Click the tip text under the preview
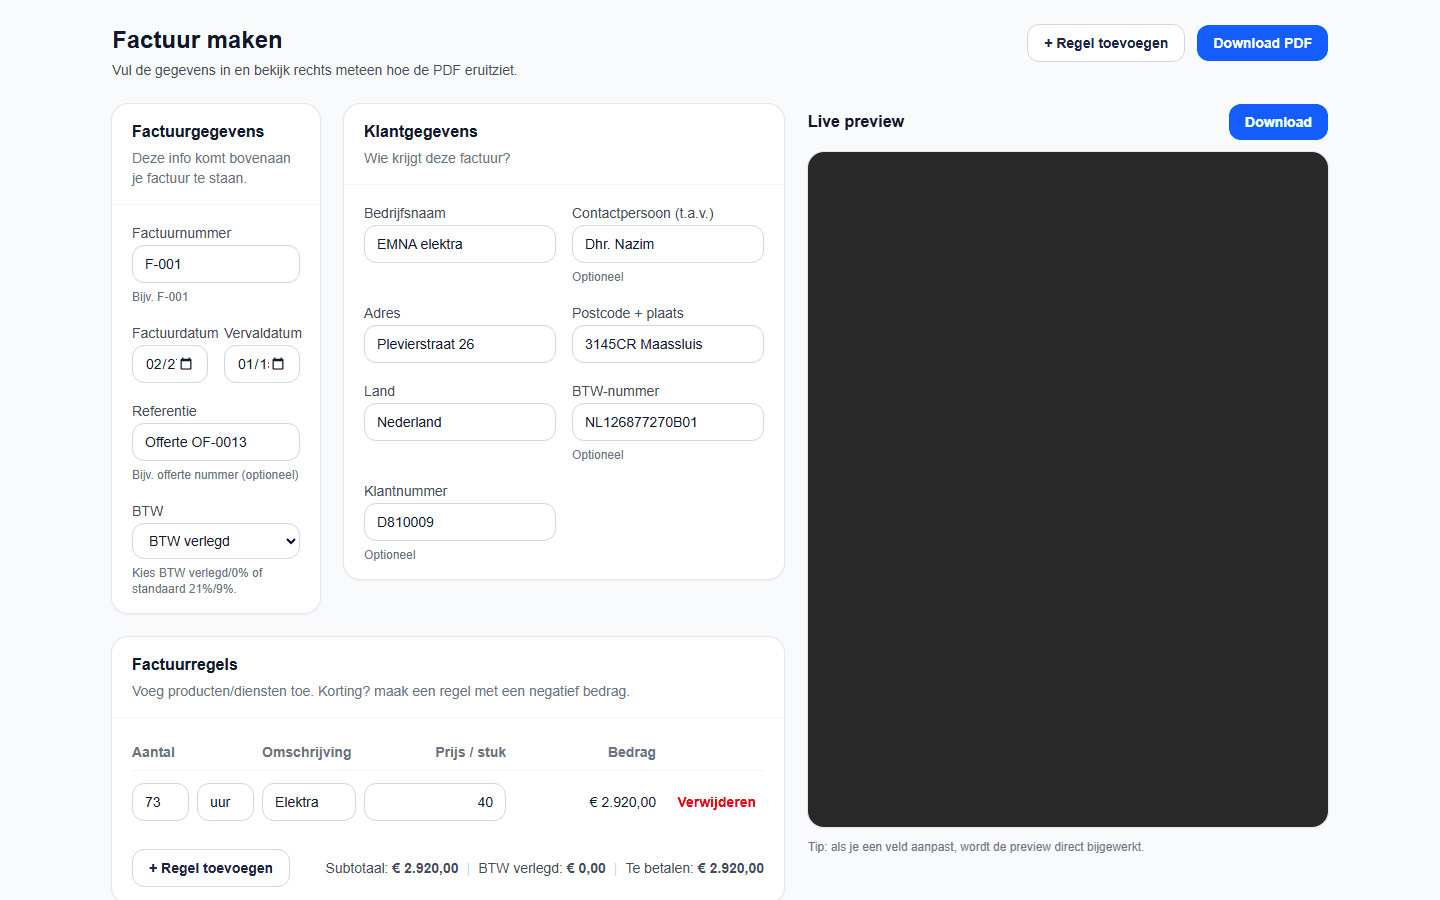Image resolution: width=1440 pixels, height=900 pixels. [976, 847]
